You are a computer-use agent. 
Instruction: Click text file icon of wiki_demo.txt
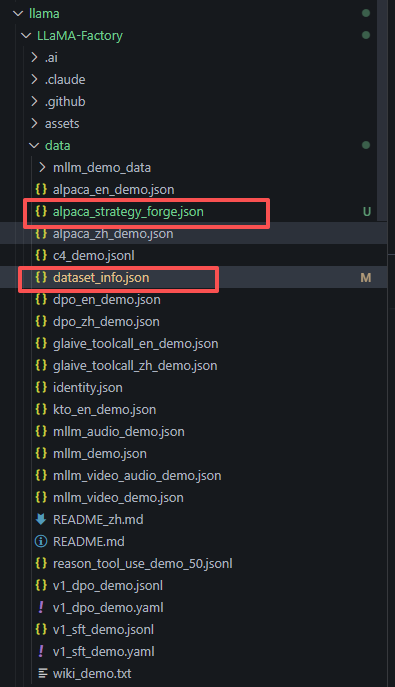coord(42,673)
